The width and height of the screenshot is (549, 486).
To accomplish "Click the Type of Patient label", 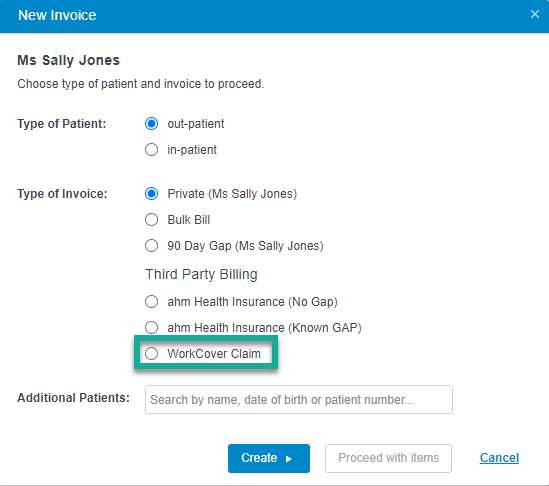I will tap(62, 124).
